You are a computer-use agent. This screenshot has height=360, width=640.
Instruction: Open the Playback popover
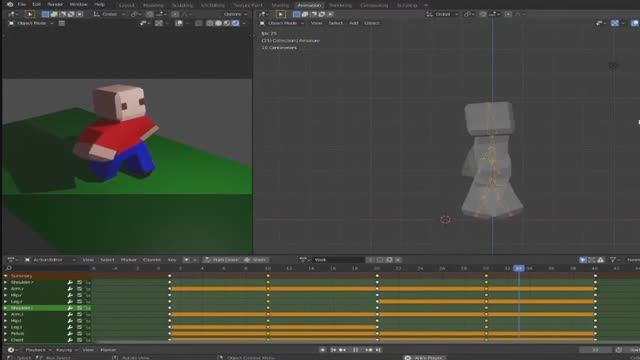[38, 350]
